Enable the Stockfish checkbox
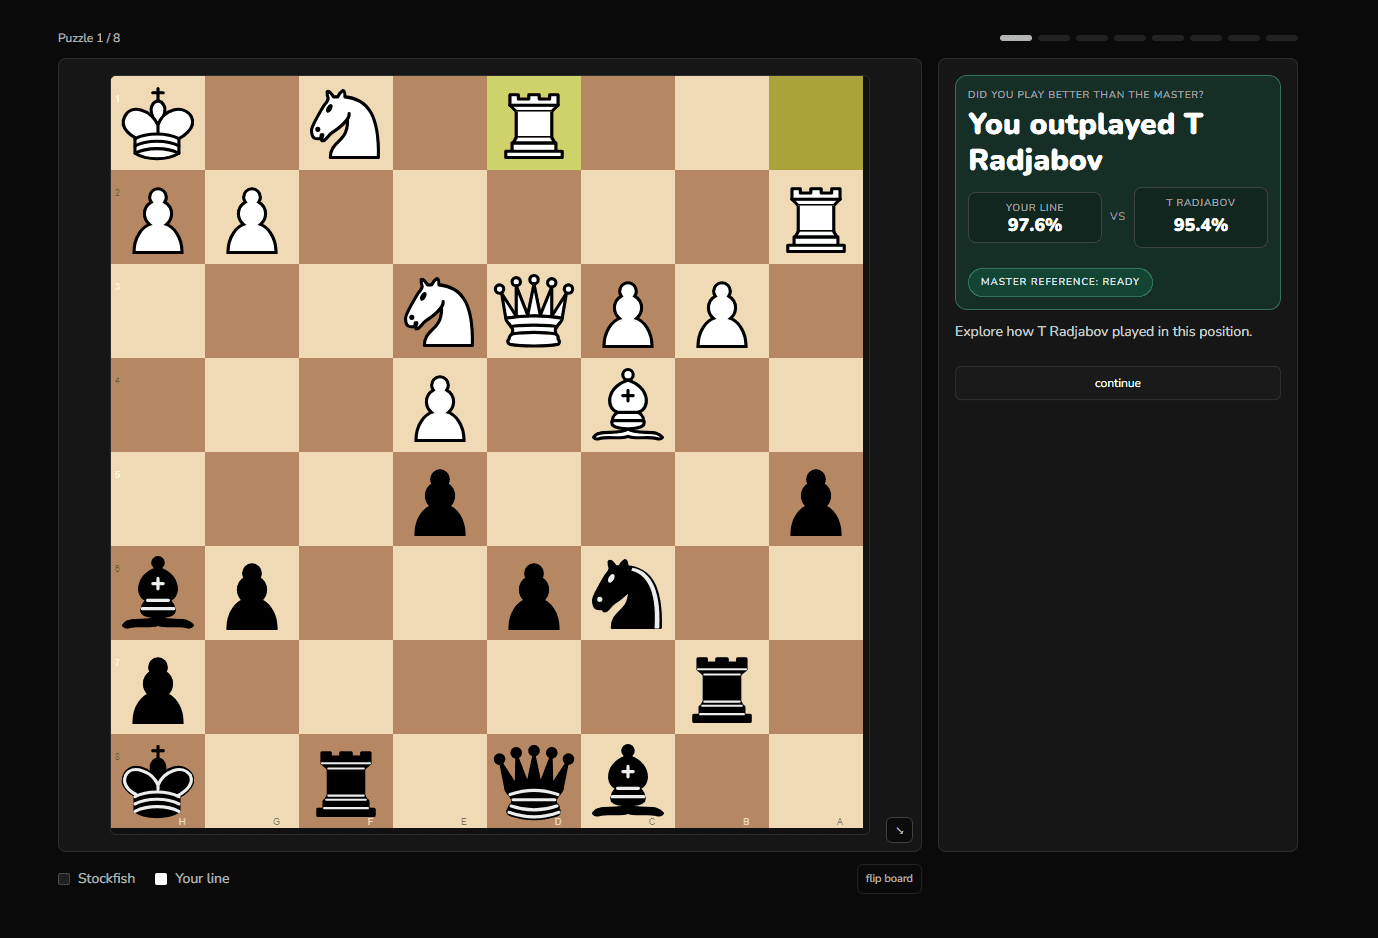The width and height of the screenshot is (1378, 938). click(64, 878)
